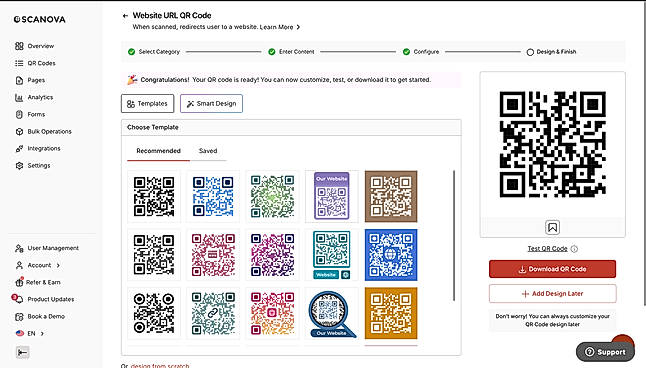
Task: Switch to the Recommended tab
Action: click(159, 151)
